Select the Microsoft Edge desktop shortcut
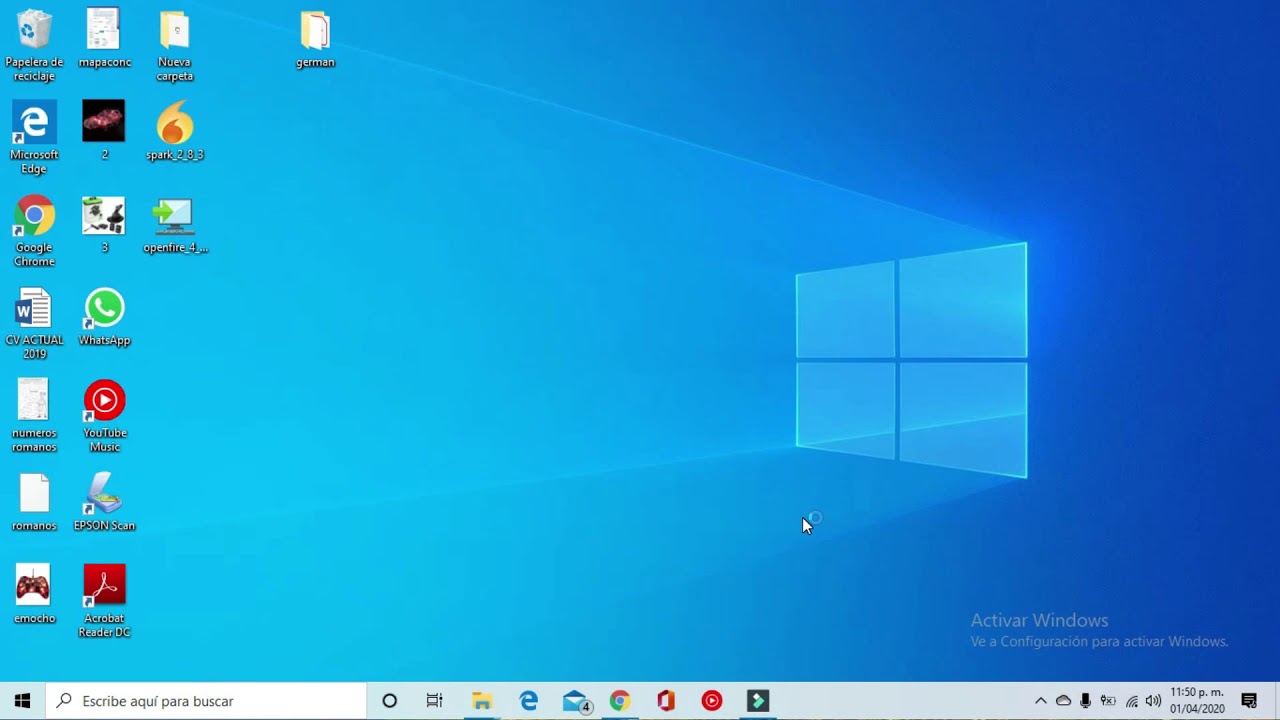The image size is (1280, 720). (34, 138)
